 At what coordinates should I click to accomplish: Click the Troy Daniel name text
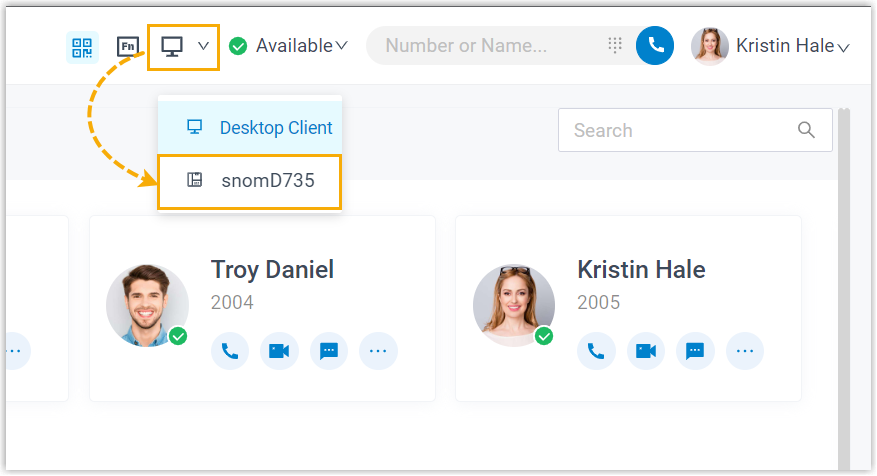point(272,270)
